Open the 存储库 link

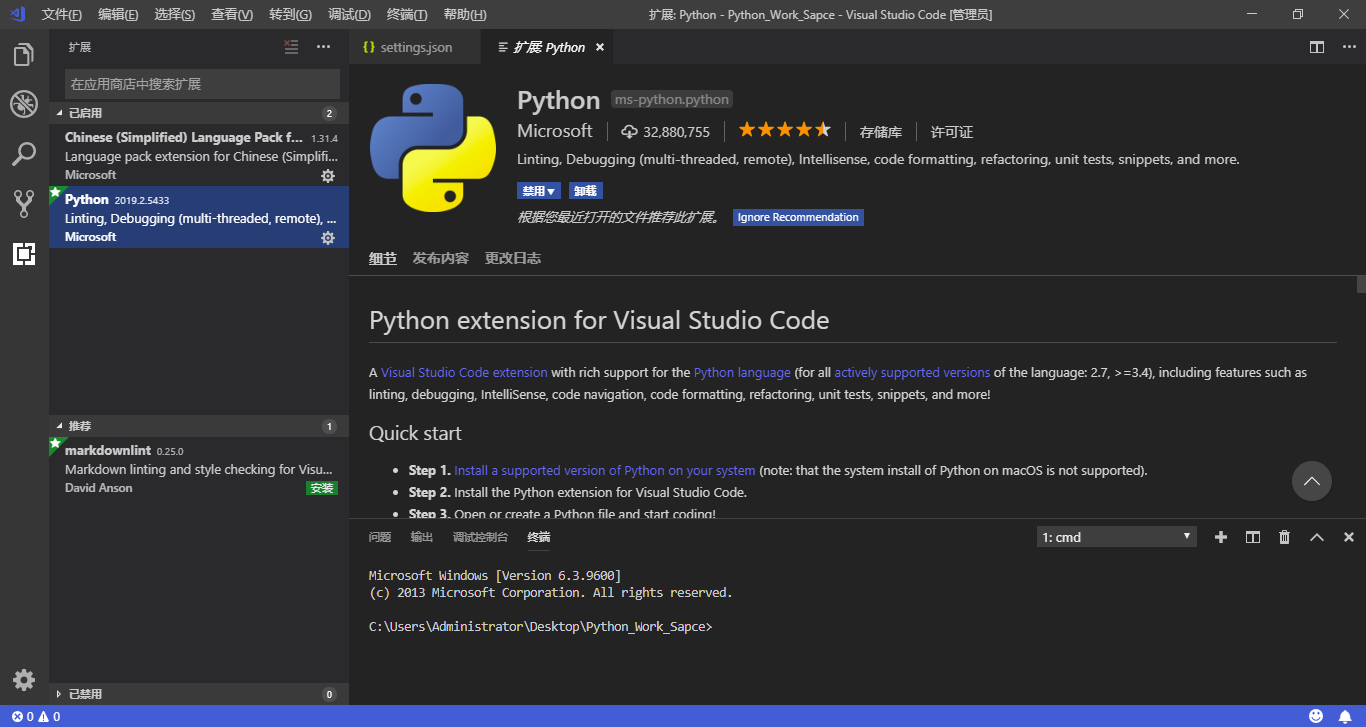[x=881, y=132]
